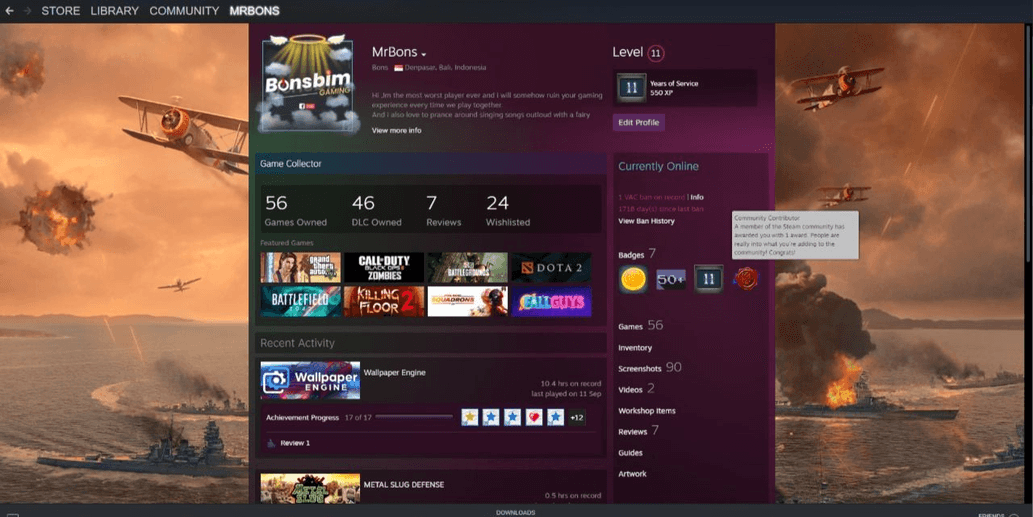Open Videos 2 link
This screenshot has height=517, width=1033.
tap(636, 389)
